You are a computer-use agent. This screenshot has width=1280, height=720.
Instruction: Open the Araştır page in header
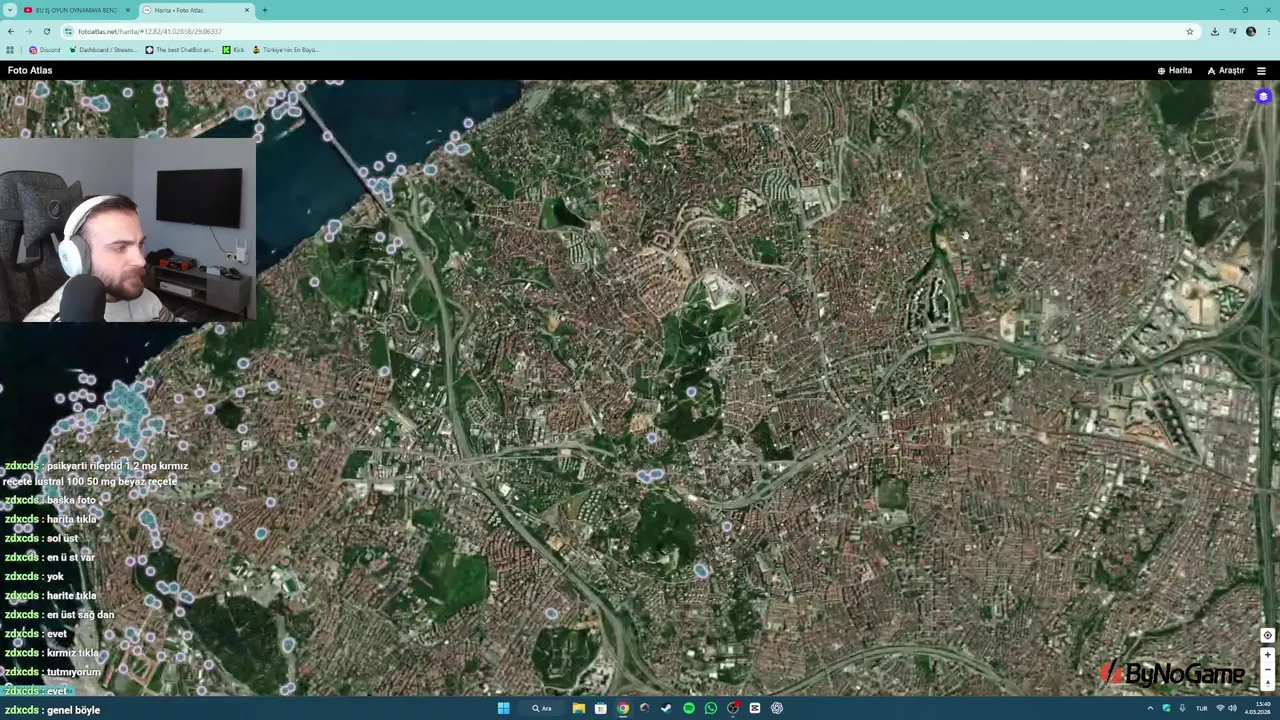[1226, 71]
